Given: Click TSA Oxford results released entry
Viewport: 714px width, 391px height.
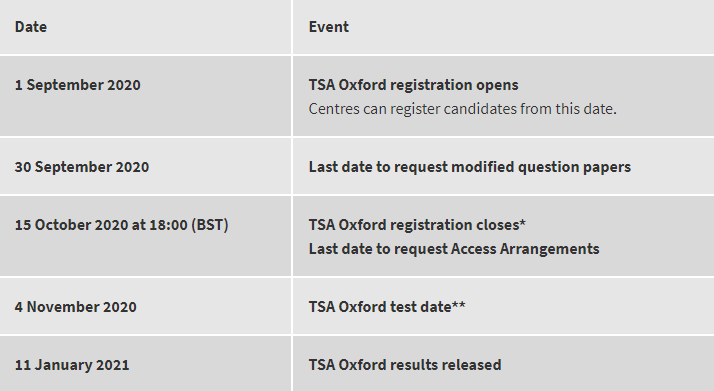Looking at the screenshot, I should pos(405,365).
